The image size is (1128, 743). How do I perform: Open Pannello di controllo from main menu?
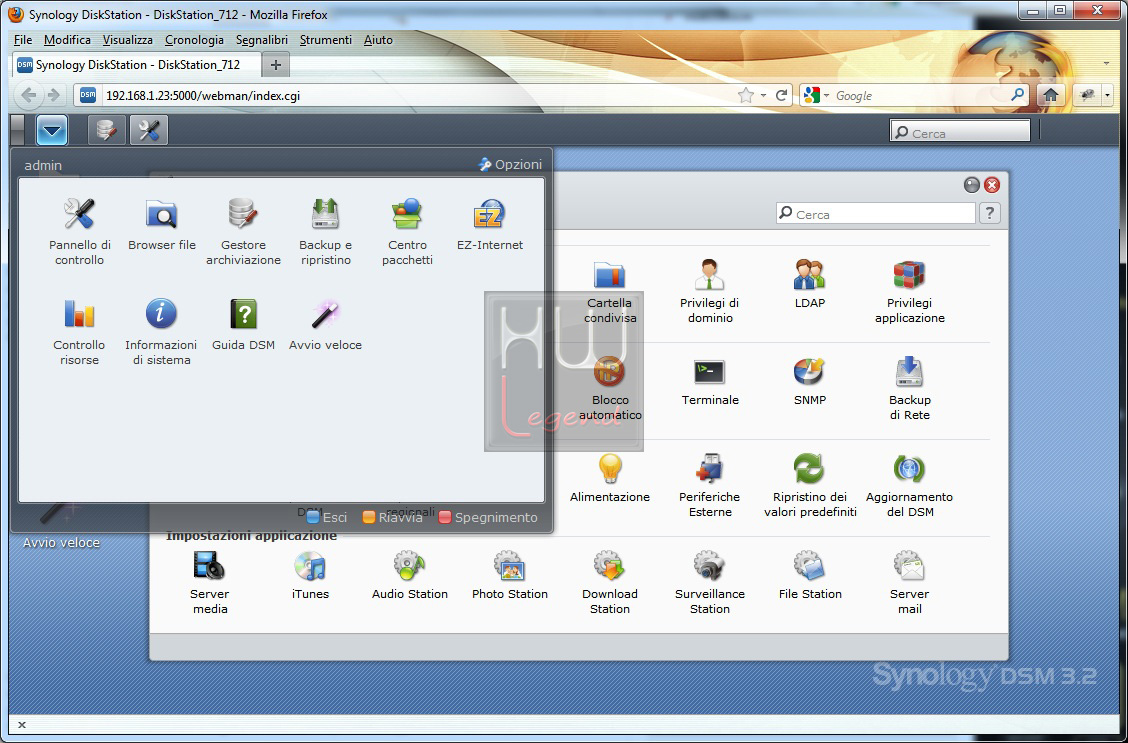point(79,232)
